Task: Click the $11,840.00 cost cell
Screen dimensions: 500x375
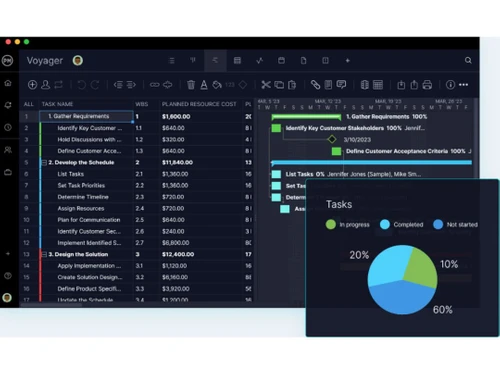Action: (177, 163)
